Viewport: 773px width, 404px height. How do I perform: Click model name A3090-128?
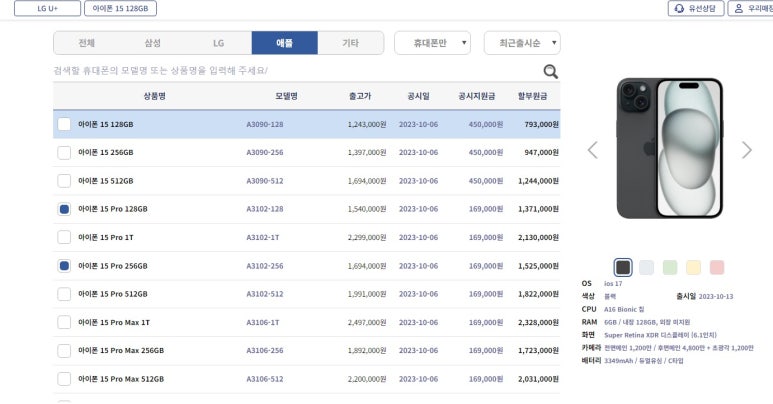point(265,124)
